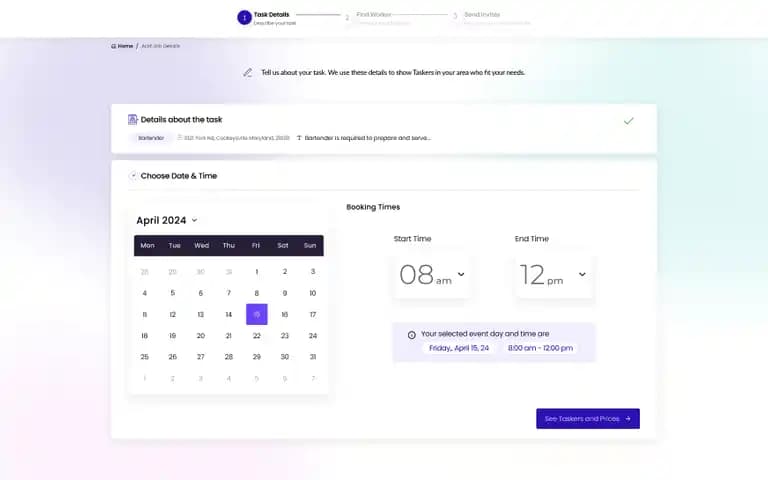This screenshot has width=768, height=480.
Task: Click the location icon before the address
Action: (x=180, y=138)
